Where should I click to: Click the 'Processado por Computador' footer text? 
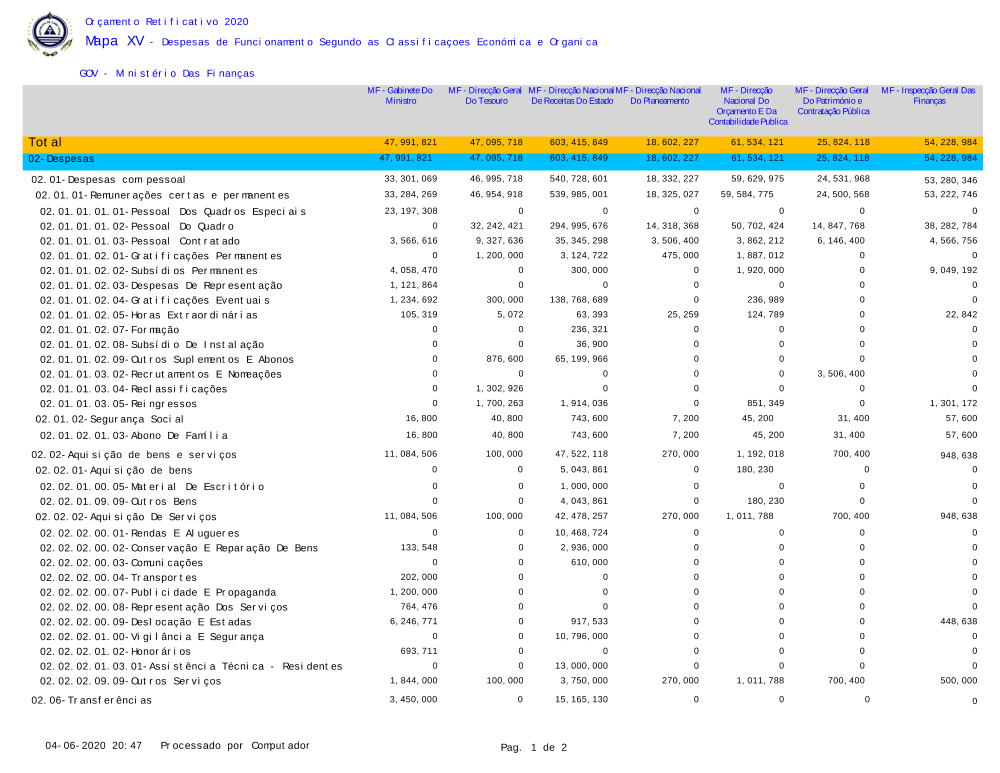click(235, 746)
